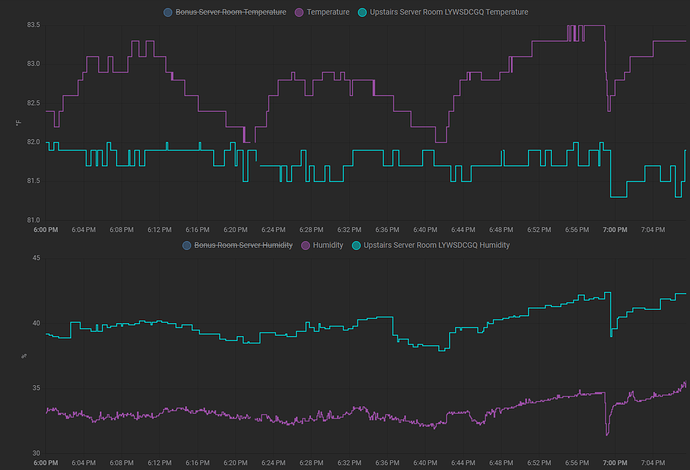Click the purple circle beside Humidity legend
690x470 pixels.
[x=305, y=245]
